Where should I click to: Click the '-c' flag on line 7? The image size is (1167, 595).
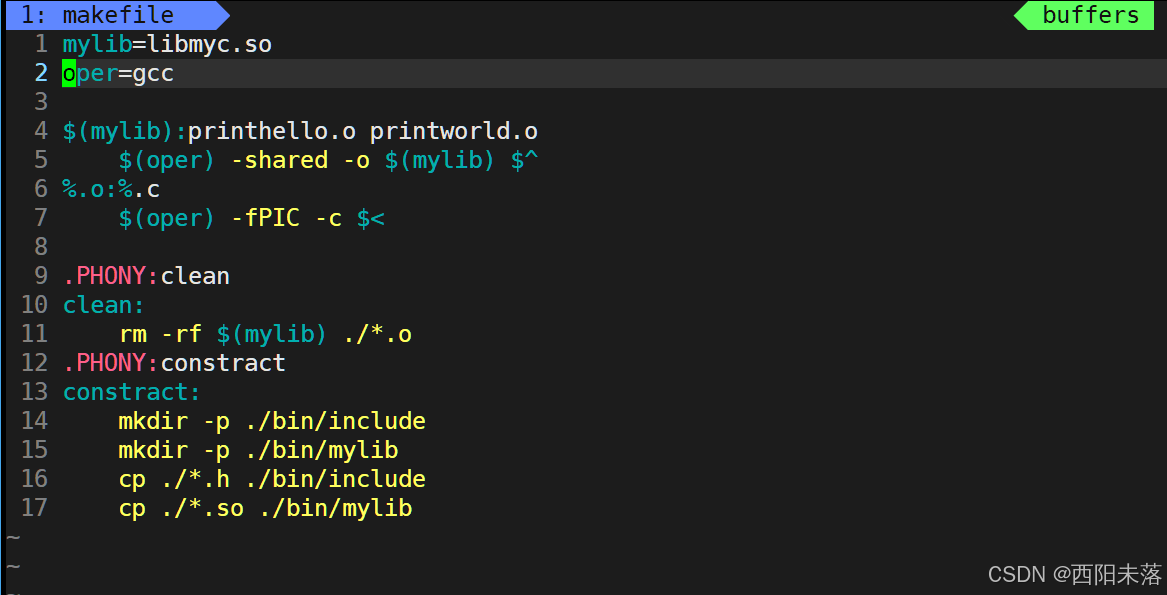(328, 218)
